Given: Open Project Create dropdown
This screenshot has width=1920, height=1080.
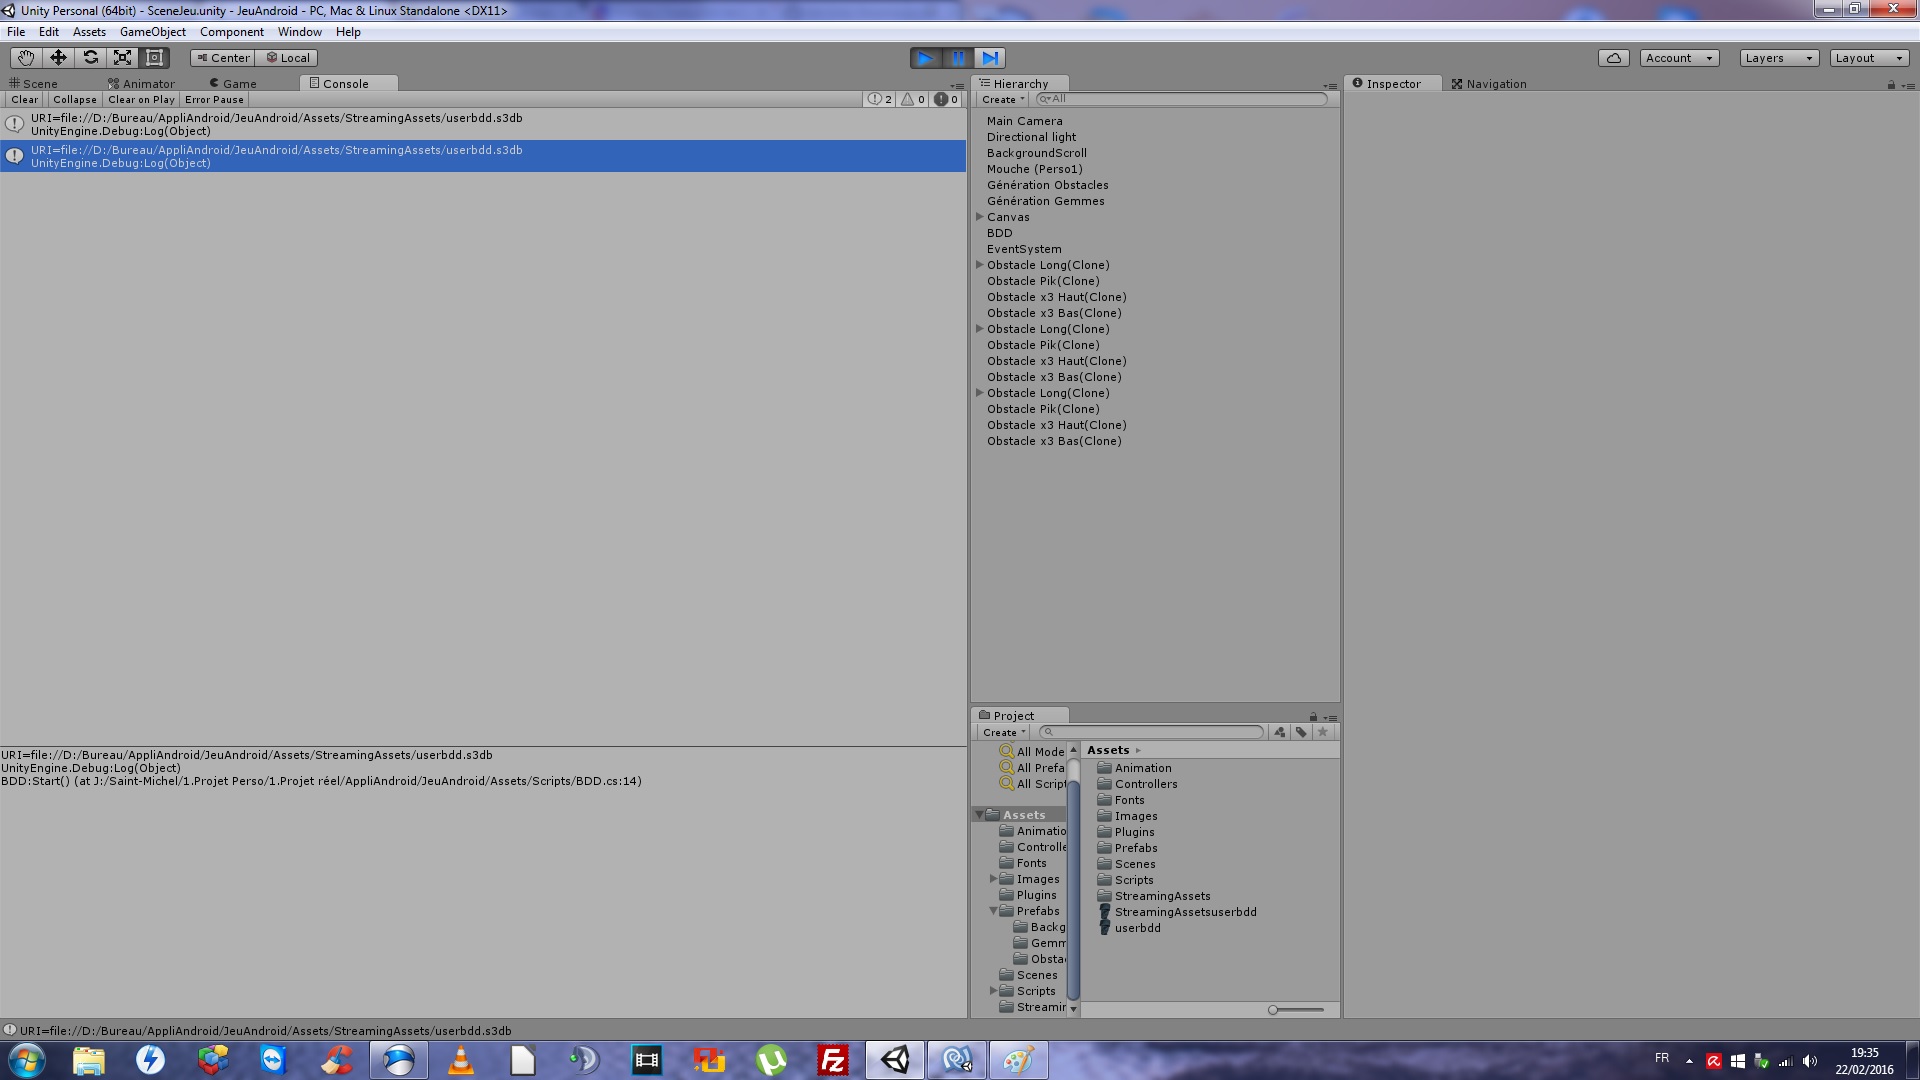Looking at the screenshot, I should click(x=1004, y=732).
